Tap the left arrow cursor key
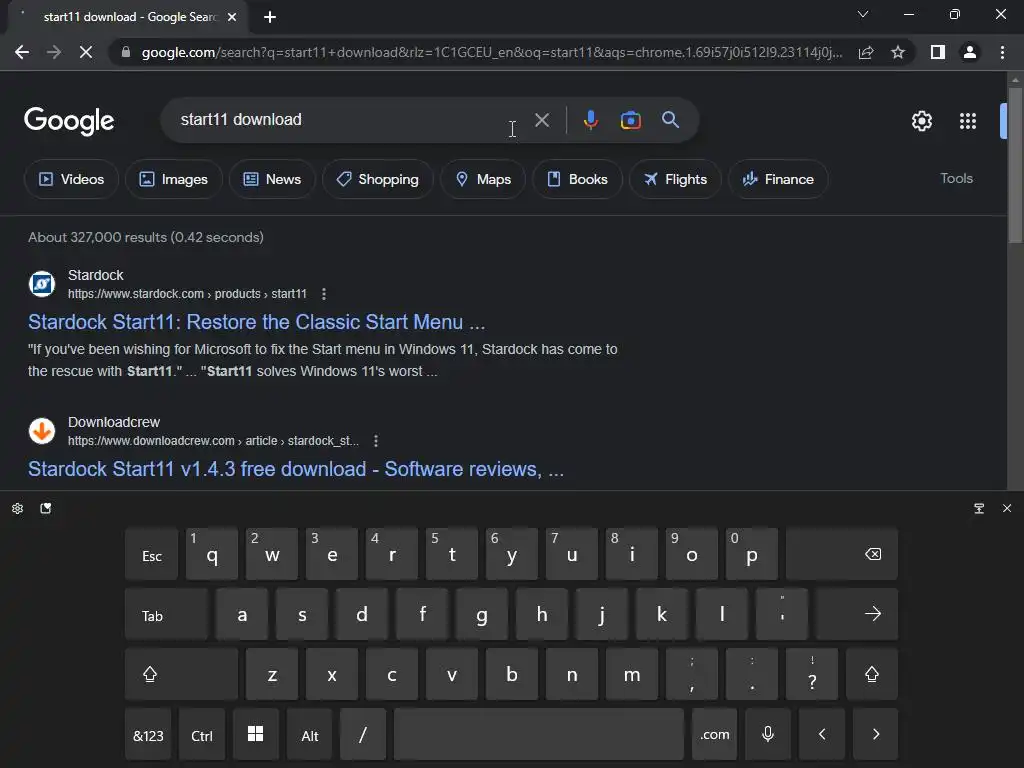The width and height of the screenshot is (1024, 768). [822, 735]
